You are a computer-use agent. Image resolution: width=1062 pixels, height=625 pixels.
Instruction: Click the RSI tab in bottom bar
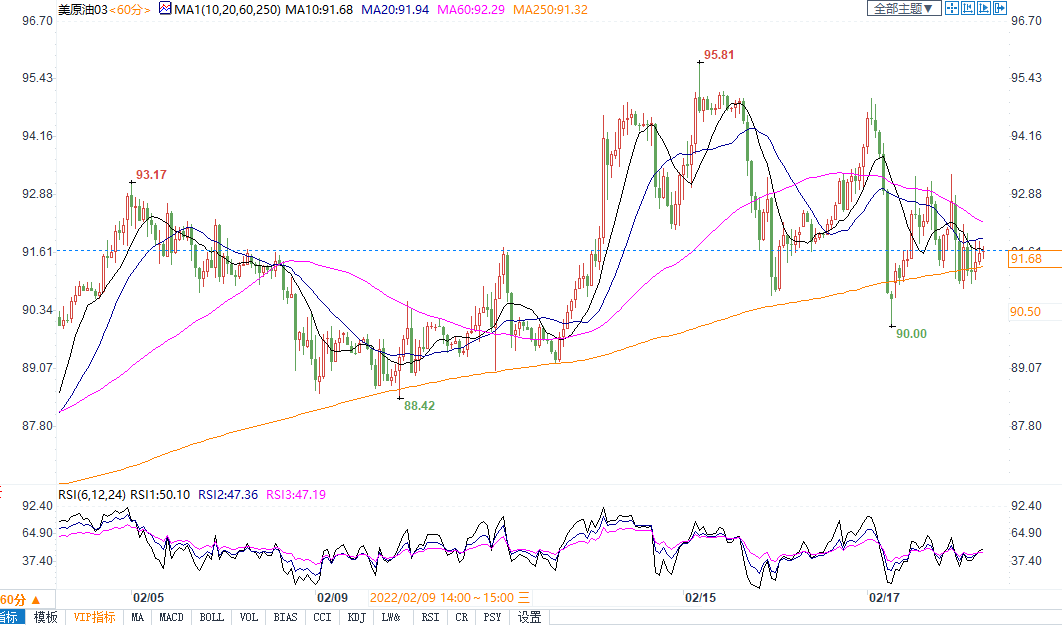(430, 617)
